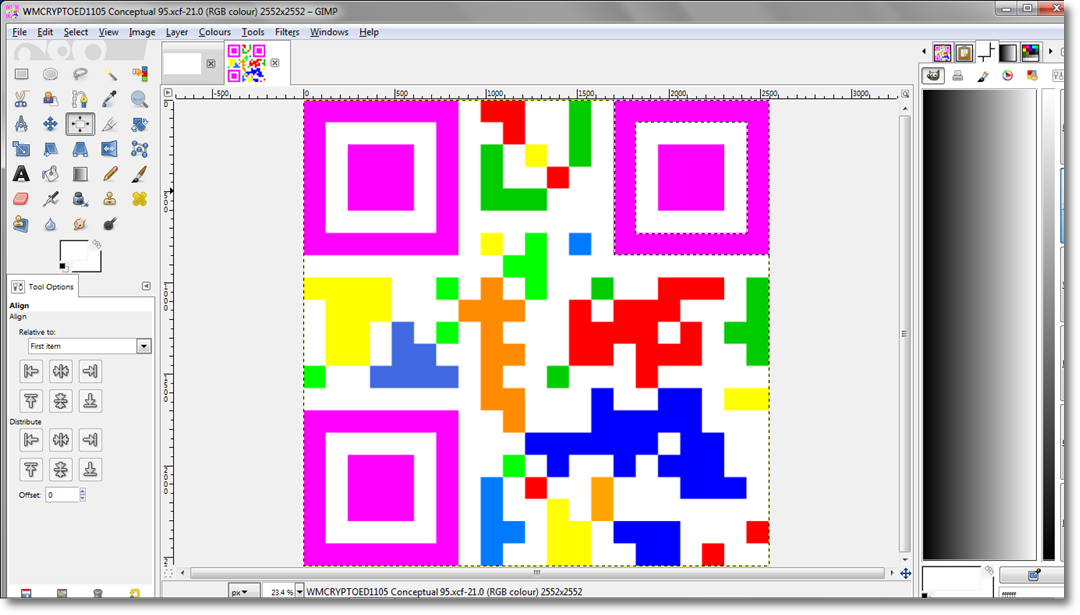This screenshot has width=1080, height=615.
Task: Select the Paintbrush tool
Action: (140, 174)
